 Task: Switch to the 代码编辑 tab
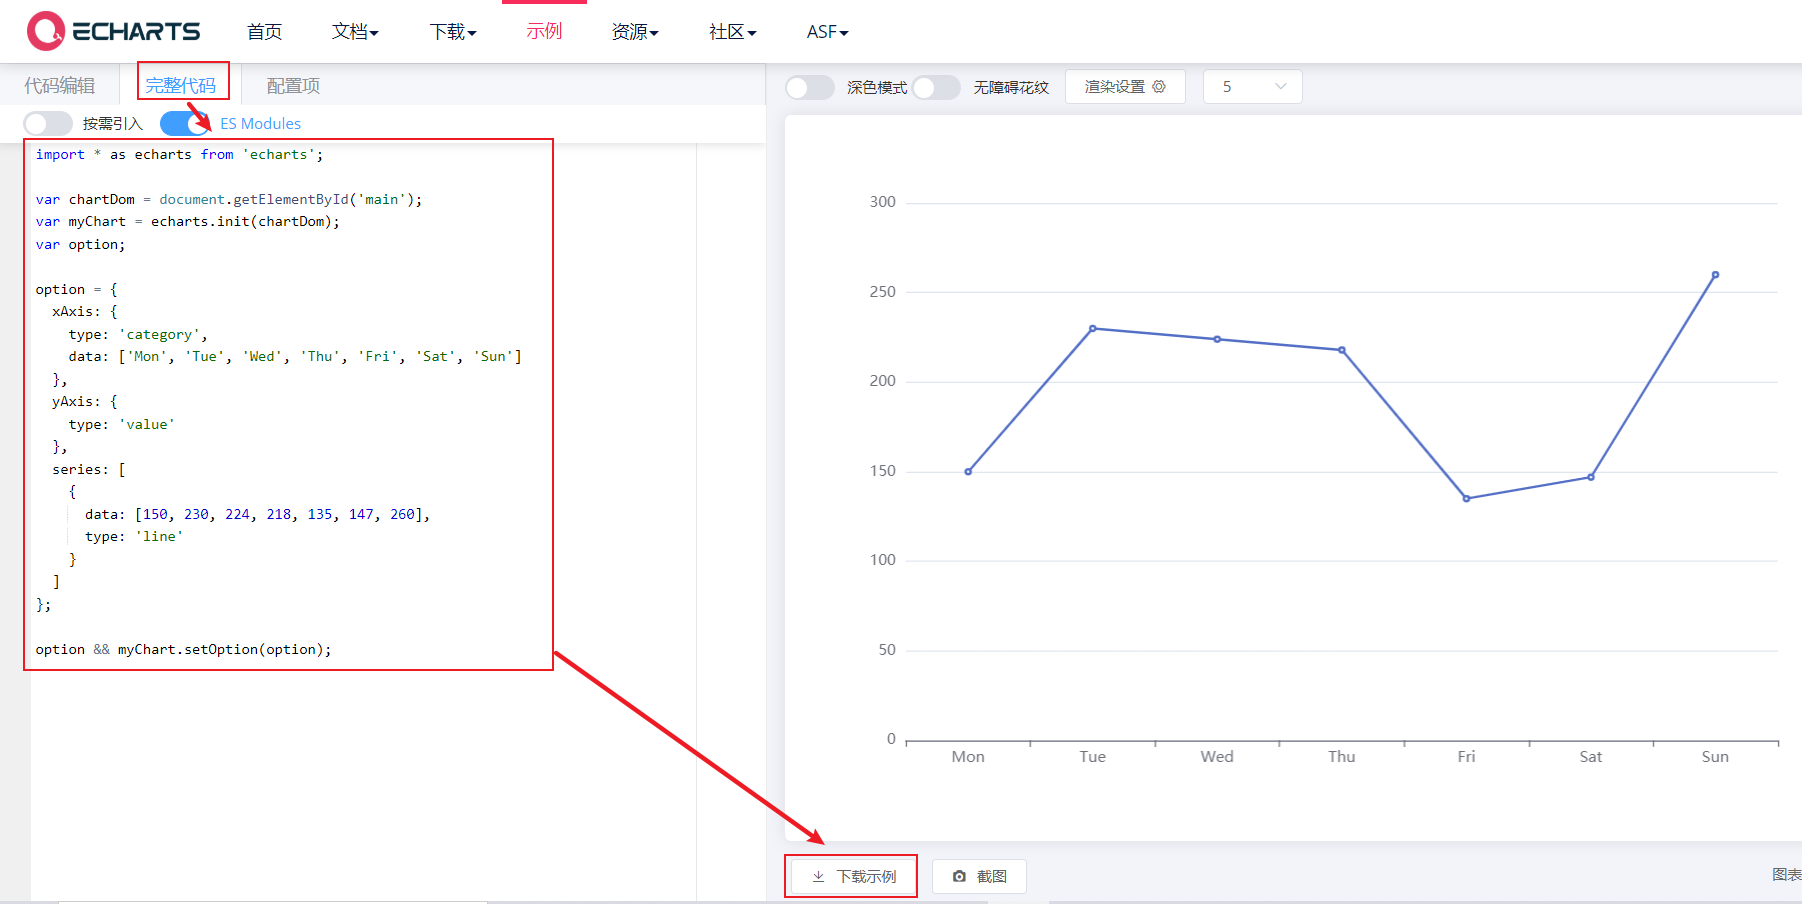point(60,85)
